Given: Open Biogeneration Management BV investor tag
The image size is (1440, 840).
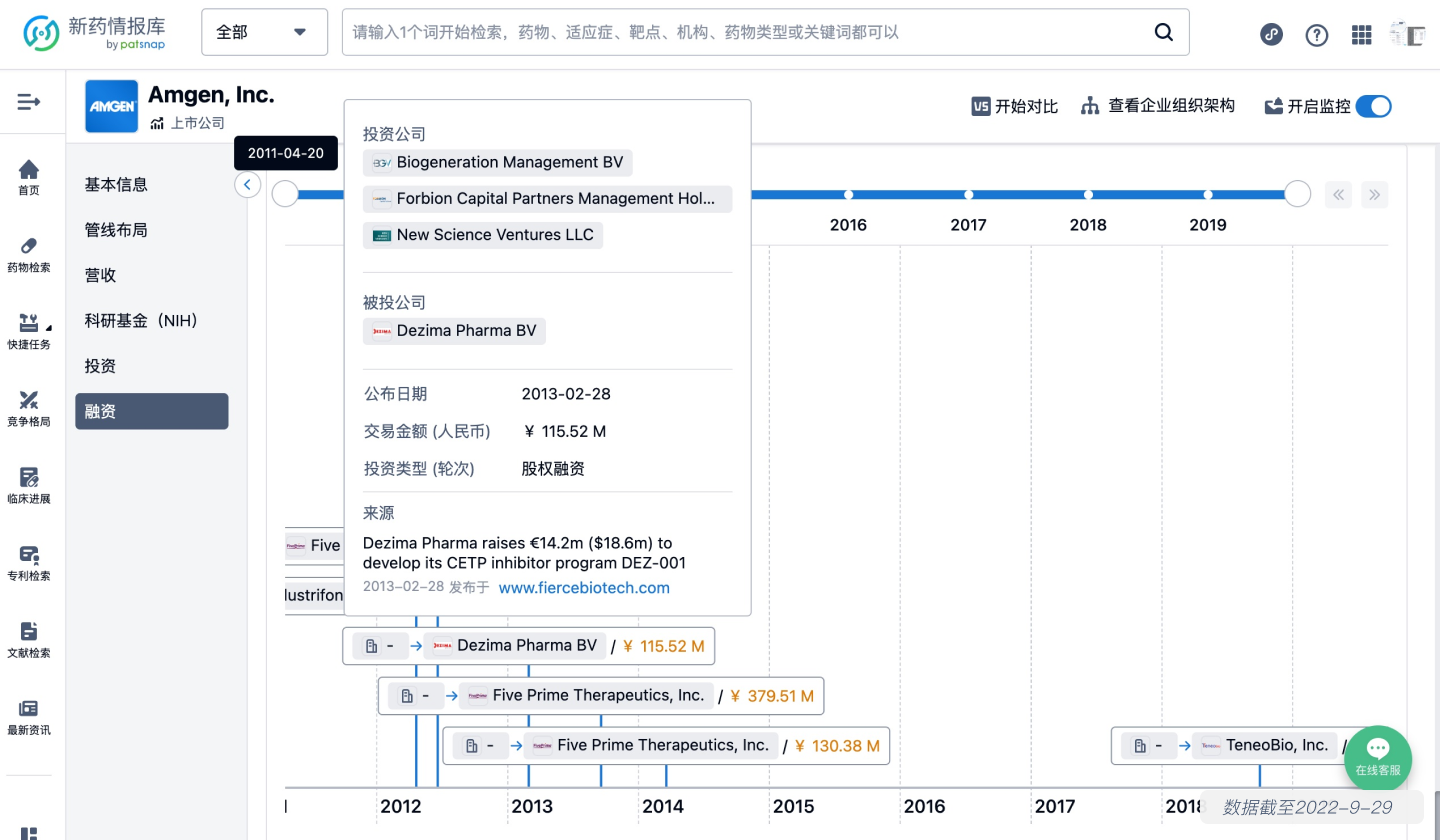Looking at the screenshot, I should [x=498, y=162].
